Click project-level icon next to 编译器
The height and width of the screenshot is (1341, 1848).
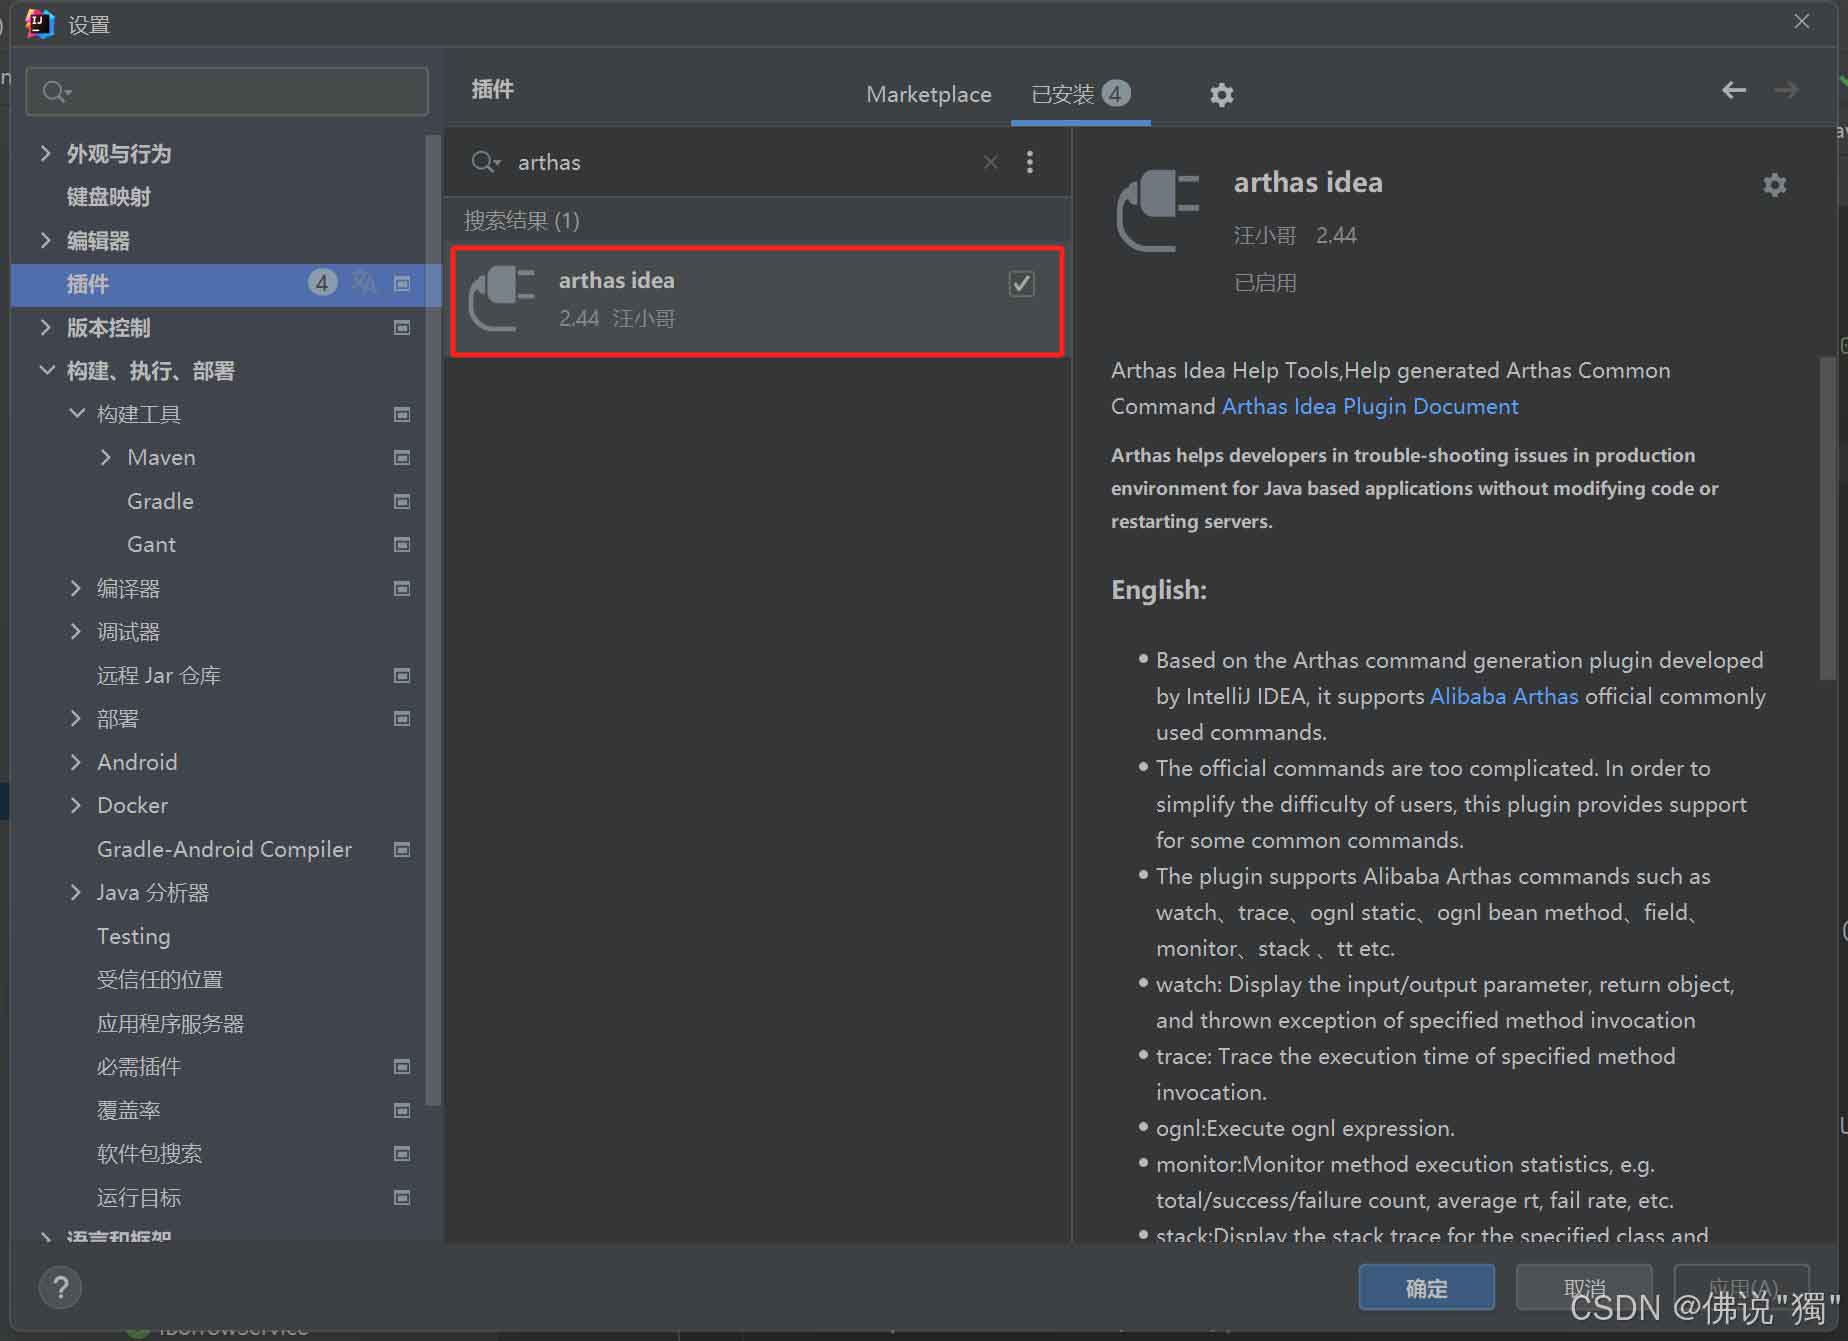(402, 588)
